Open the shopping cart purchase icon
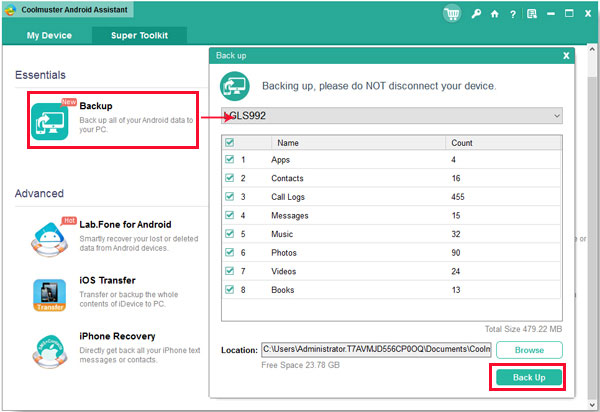 coord(452,14)
